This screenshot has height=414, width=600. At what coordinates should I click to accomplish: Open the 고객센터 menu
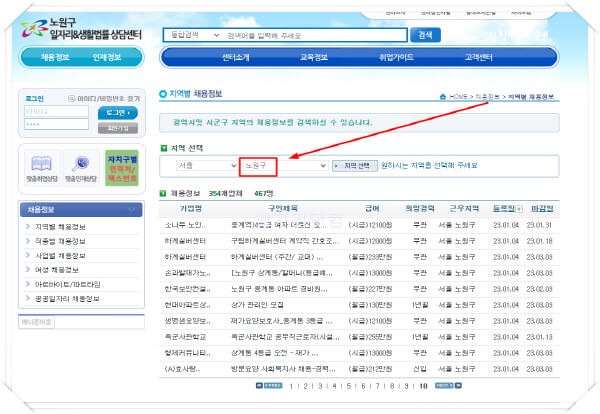click(x=478, y=57)
